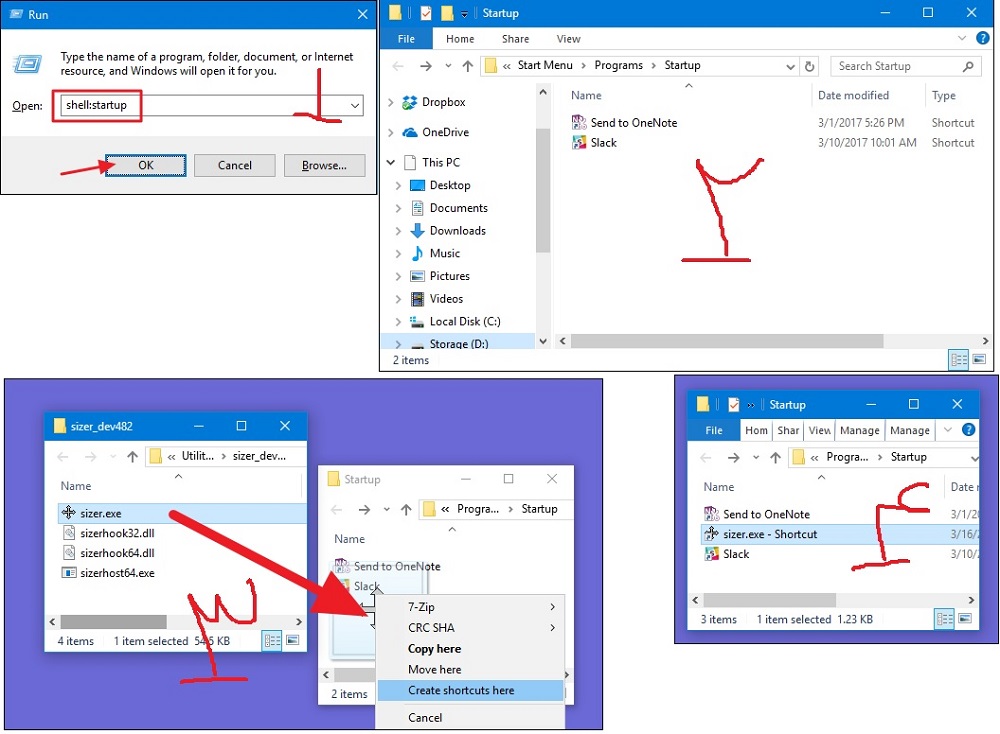Image resolution: width=1000 pixels, height=734 pixels.
Task: Expand the This PC tree node
Action: [x=389, y=162]
